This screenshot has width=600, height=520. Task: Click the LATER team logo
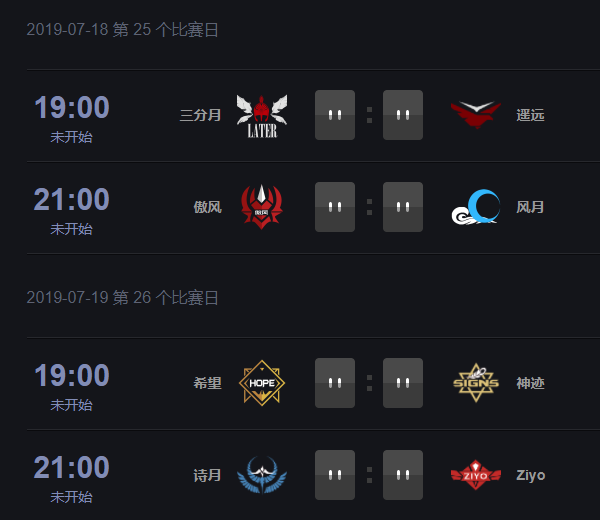click(262, 116)
